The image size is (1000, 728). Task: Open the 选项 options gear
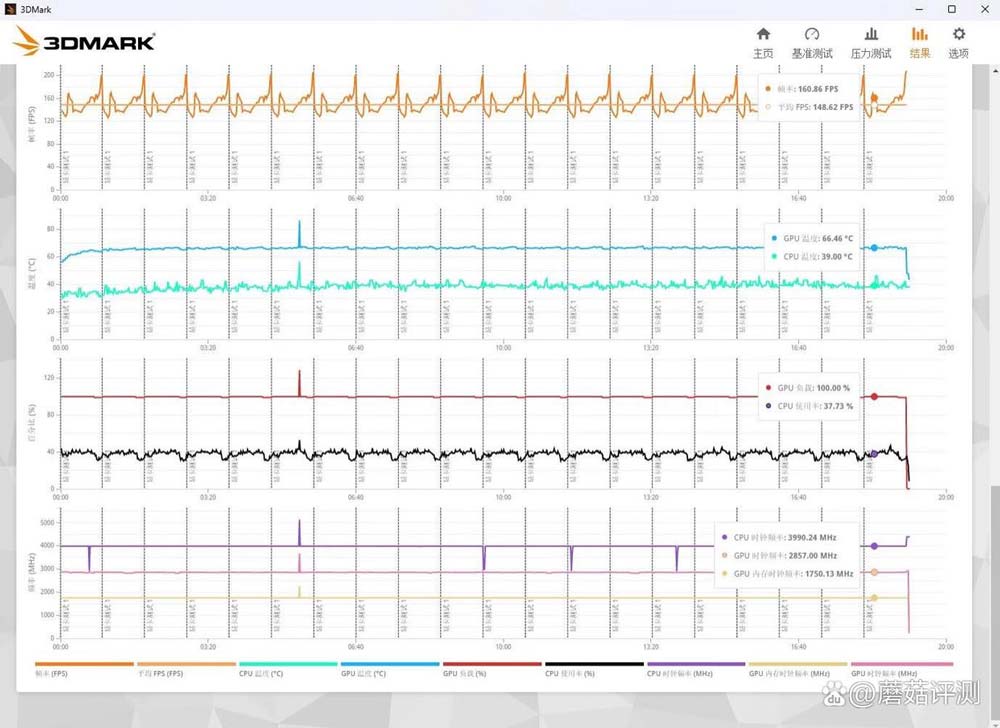[x=959, y=43]
